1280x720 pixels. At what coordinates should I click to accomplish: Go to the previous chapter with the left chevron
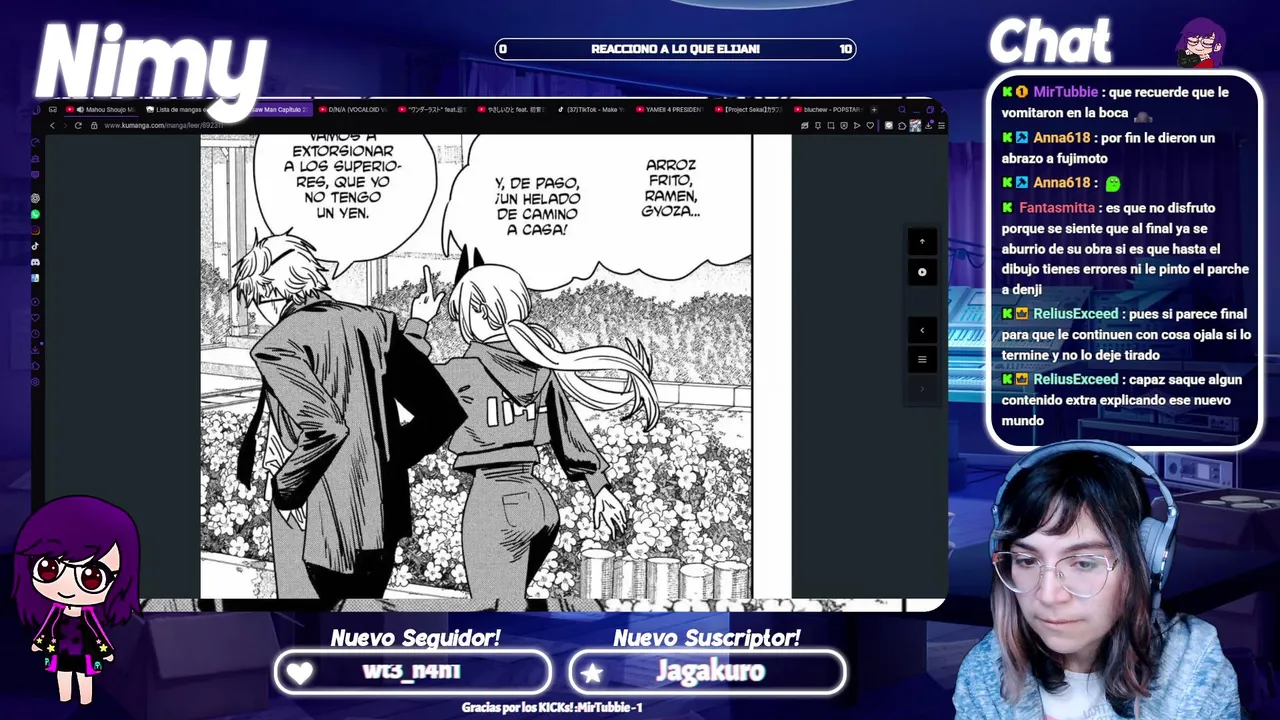[x=922, y=330]
